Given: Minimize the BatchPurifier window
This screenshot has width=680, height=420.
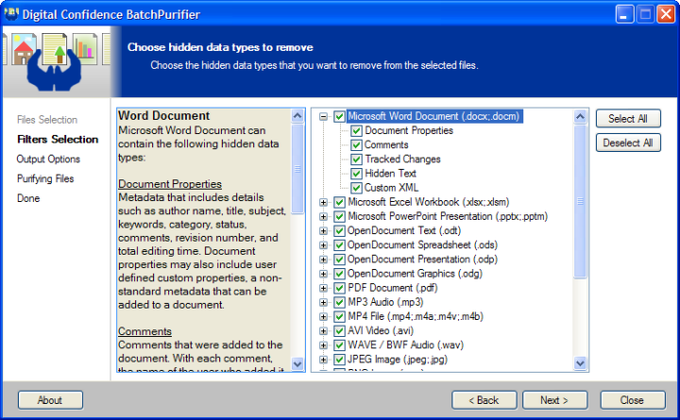Looking at the screenshot, I should [624, 14].
